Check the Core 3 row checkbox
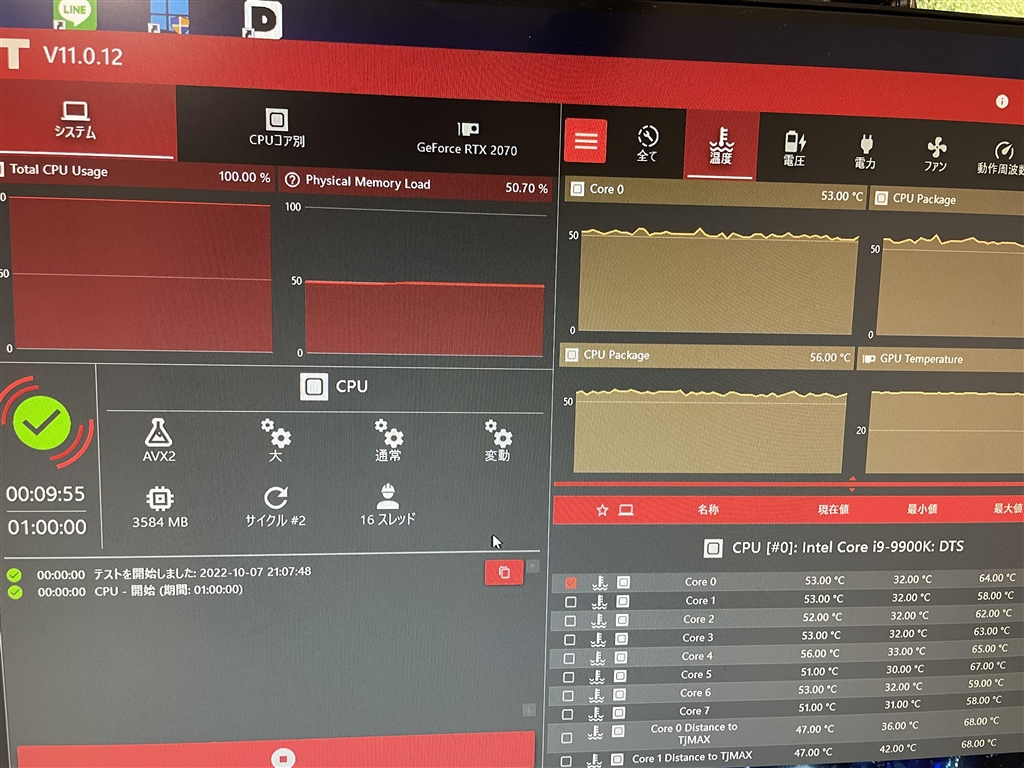Viewport: 1024px width, 768px height. point(569,639)
